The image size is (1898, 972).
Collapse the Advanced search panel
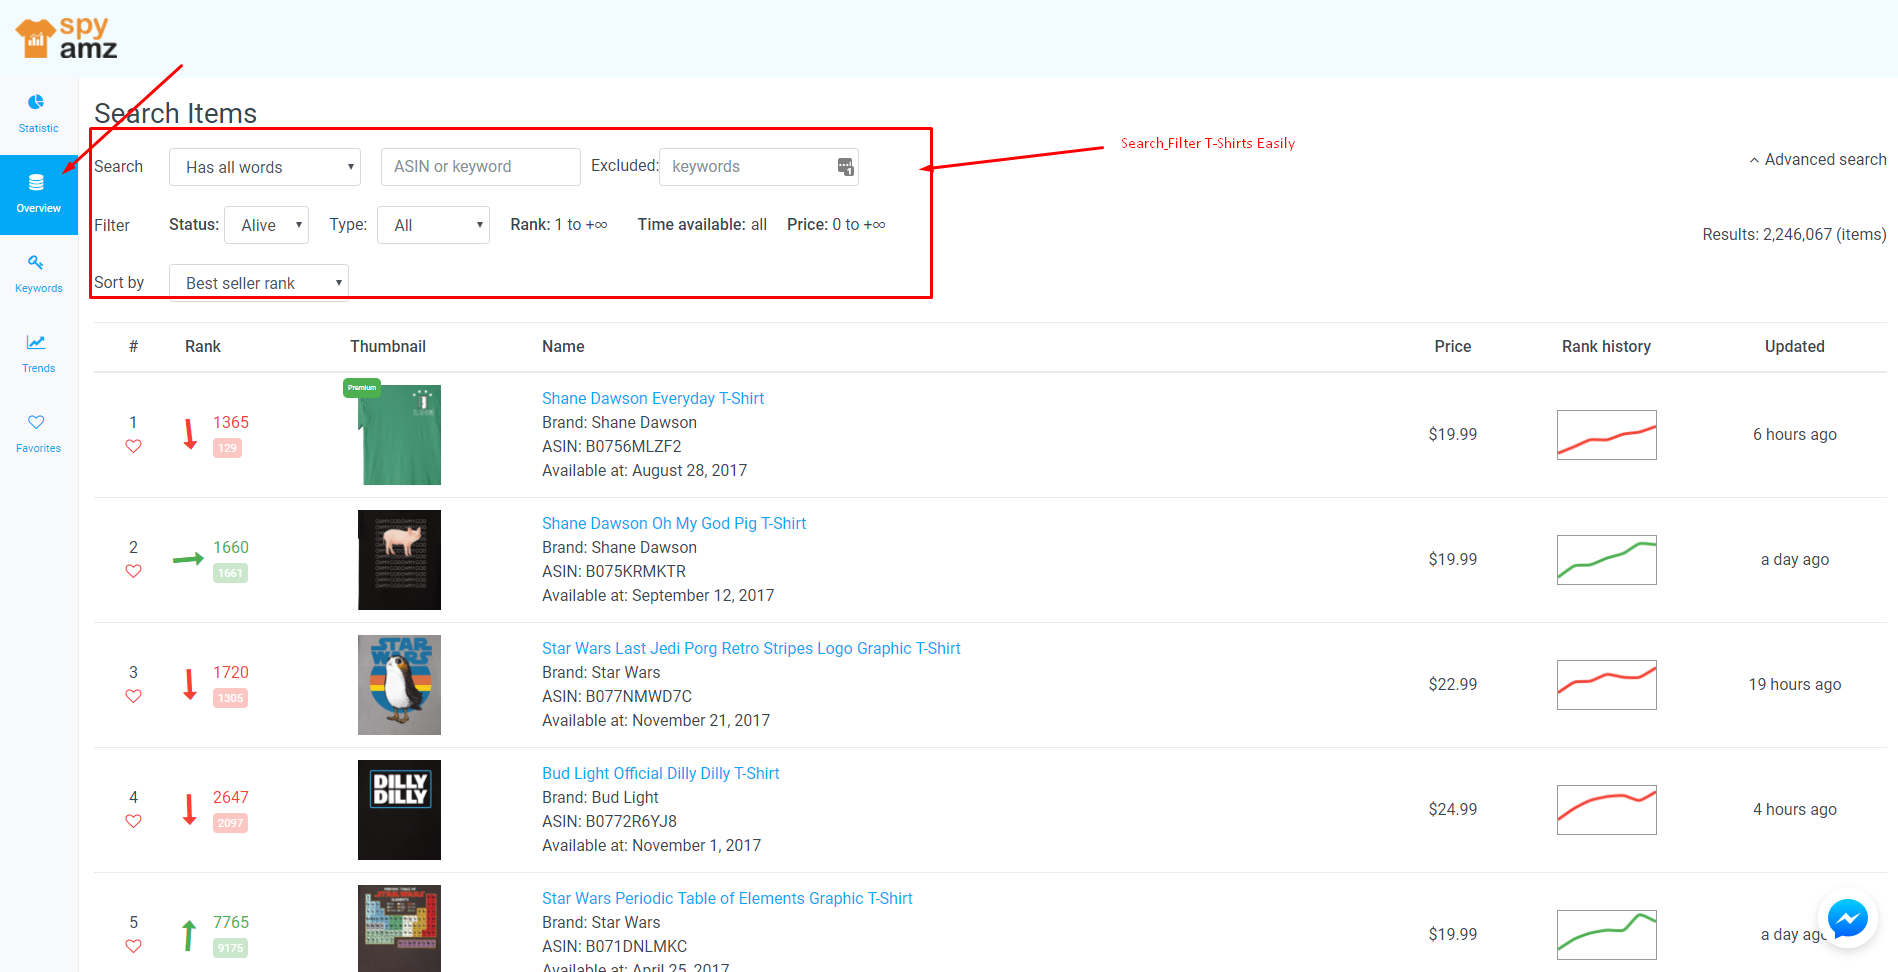click(1817, 159)
